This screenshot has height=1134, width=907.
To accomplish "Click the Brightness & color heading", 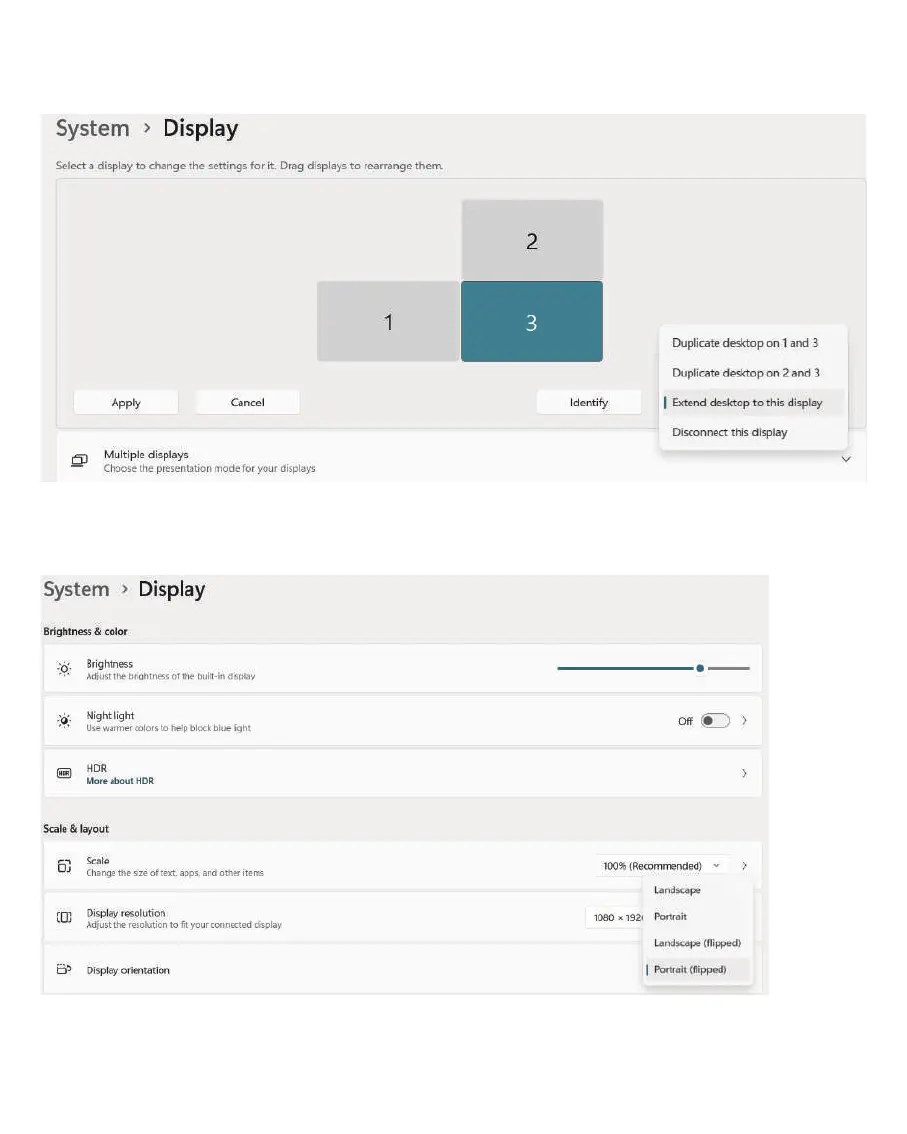I will [x=85, y=631].
